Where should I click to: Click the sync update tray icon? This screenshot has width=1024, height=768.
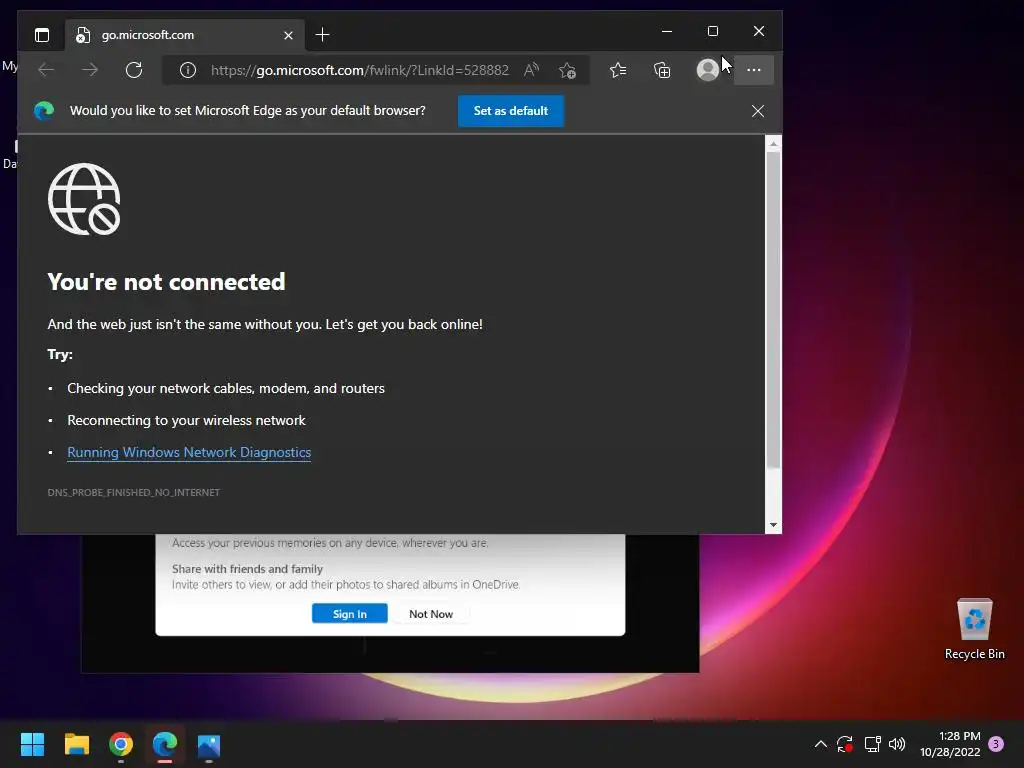tap(845, 744)
